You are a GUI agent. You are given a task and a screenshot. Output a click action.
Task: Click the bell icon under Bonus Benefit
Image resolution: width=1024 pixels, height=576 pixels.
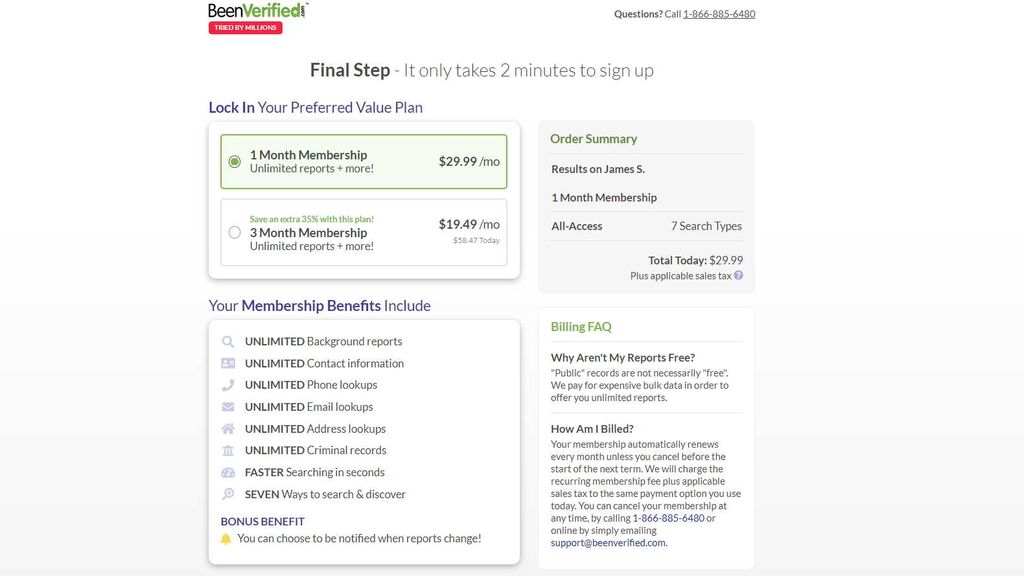coord(226,539)
